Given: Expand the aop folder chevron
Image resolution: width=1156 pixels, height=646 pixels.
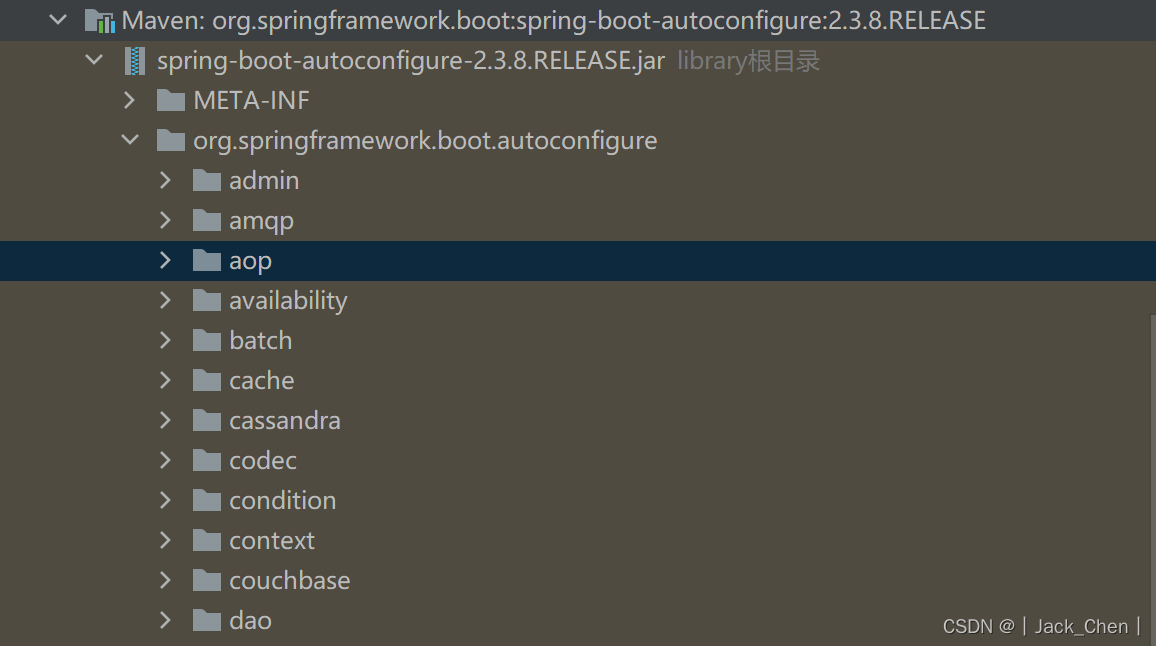Looking at the screenshot, I should tap(165, 260).
